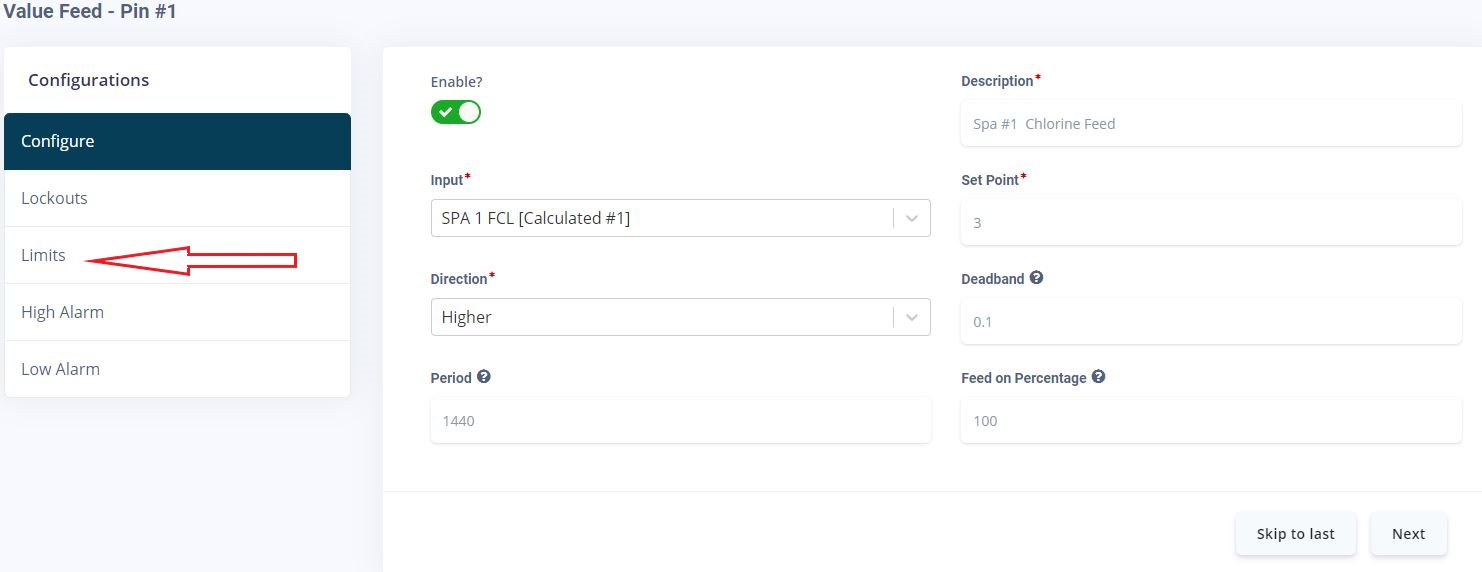The image size is (1482, 572).
Task: Expand the Direction dropdown chevron
Action: pos(912,317)
